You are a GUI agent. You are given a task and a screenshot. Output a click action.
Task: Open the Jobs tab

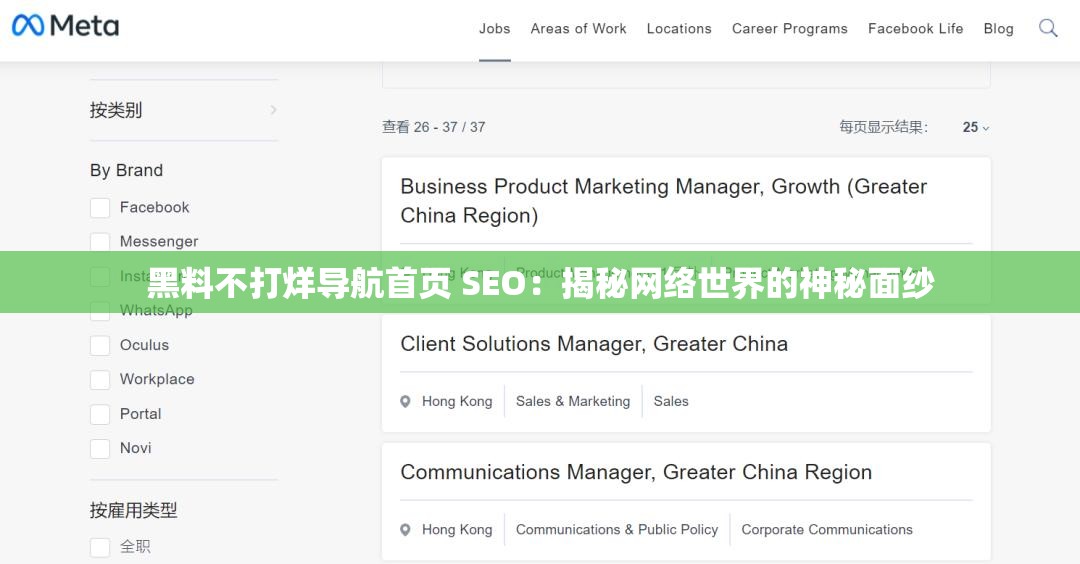[495, 29]
